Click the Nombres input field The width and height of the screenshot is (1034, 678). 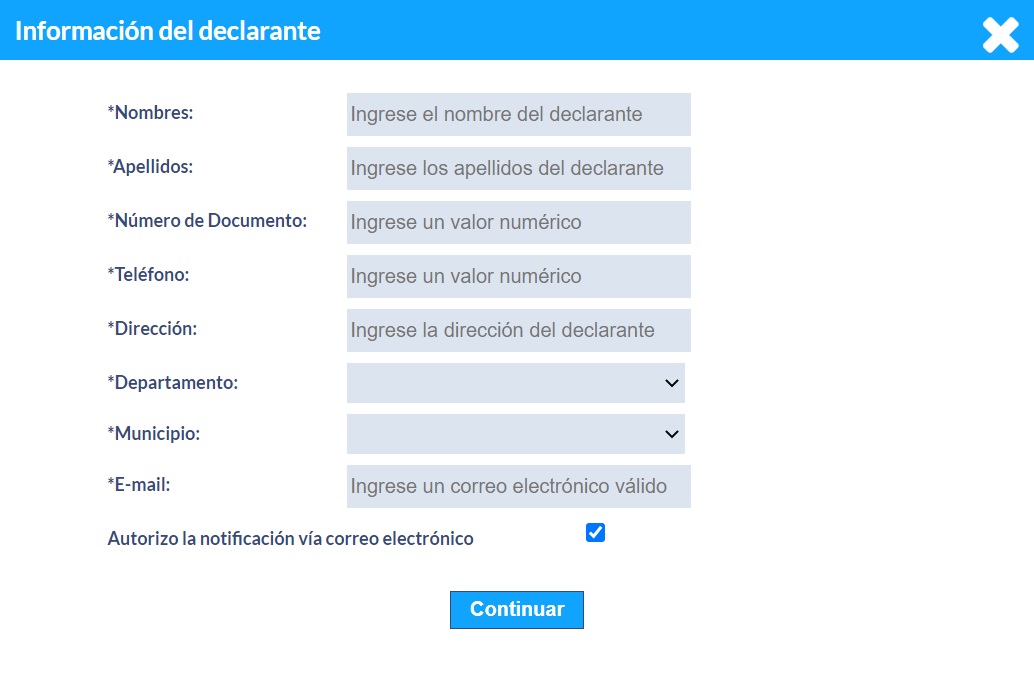518,114
